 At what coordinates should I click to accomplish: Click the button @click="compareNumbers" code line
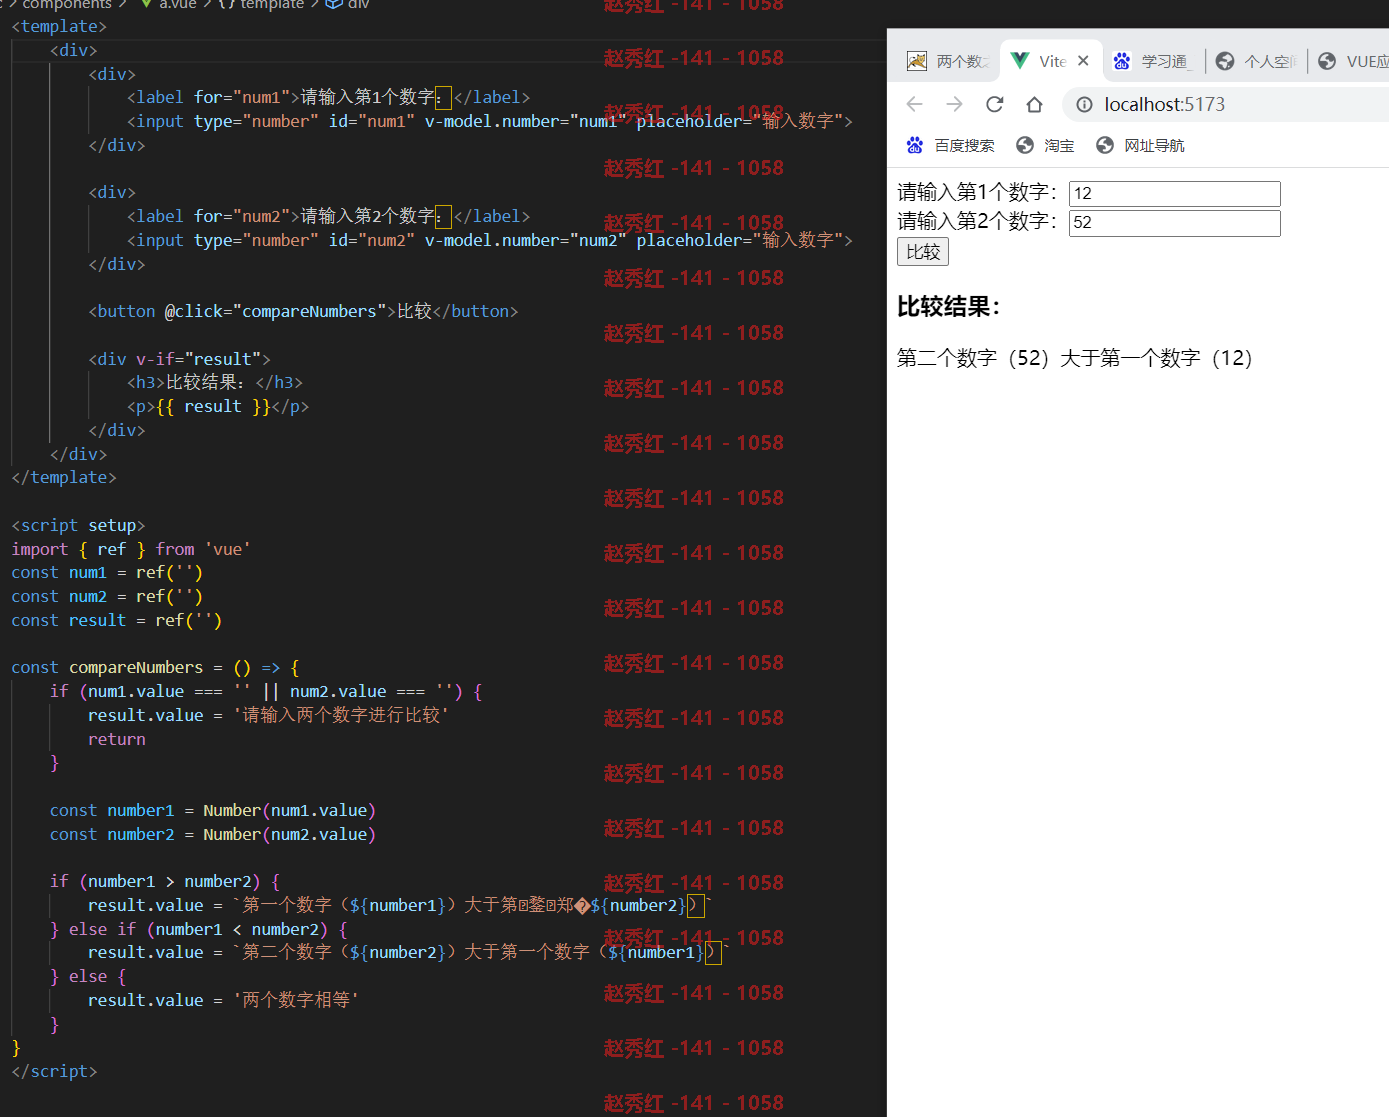(x=303, y=311)
